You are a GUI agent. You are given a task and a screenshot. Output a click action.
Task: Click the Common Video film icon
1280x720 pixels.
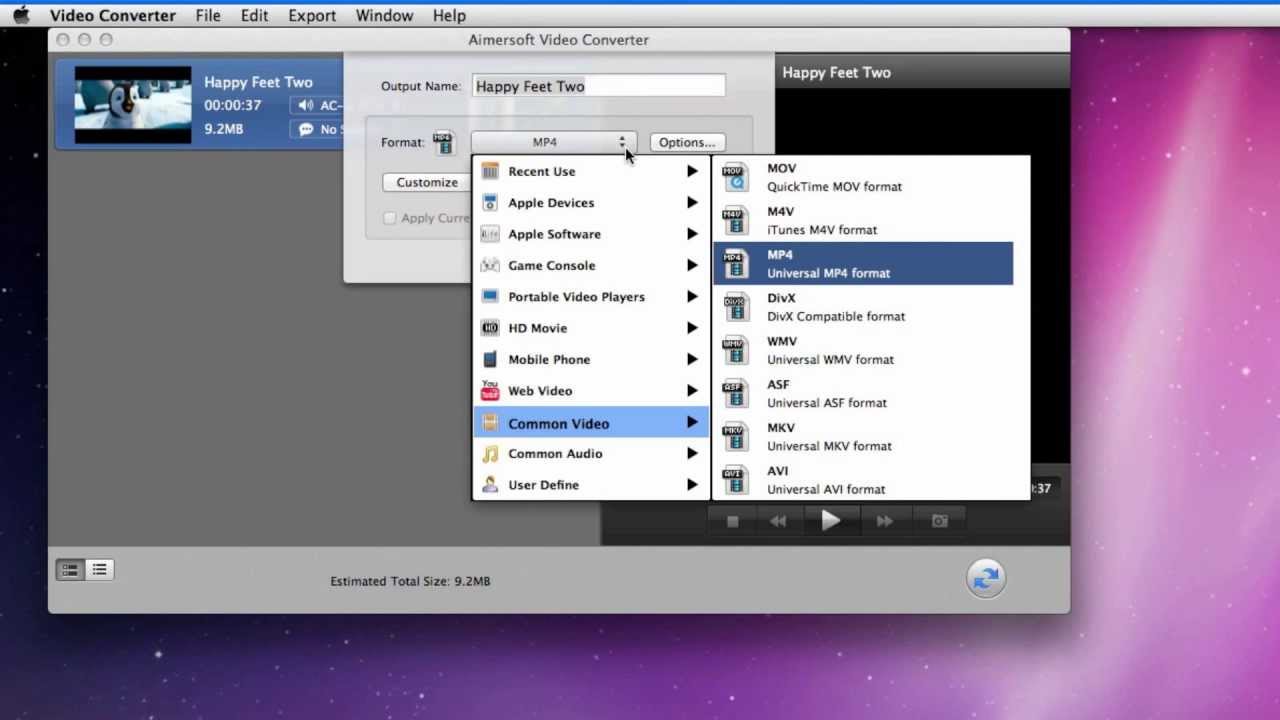[490, 423]
